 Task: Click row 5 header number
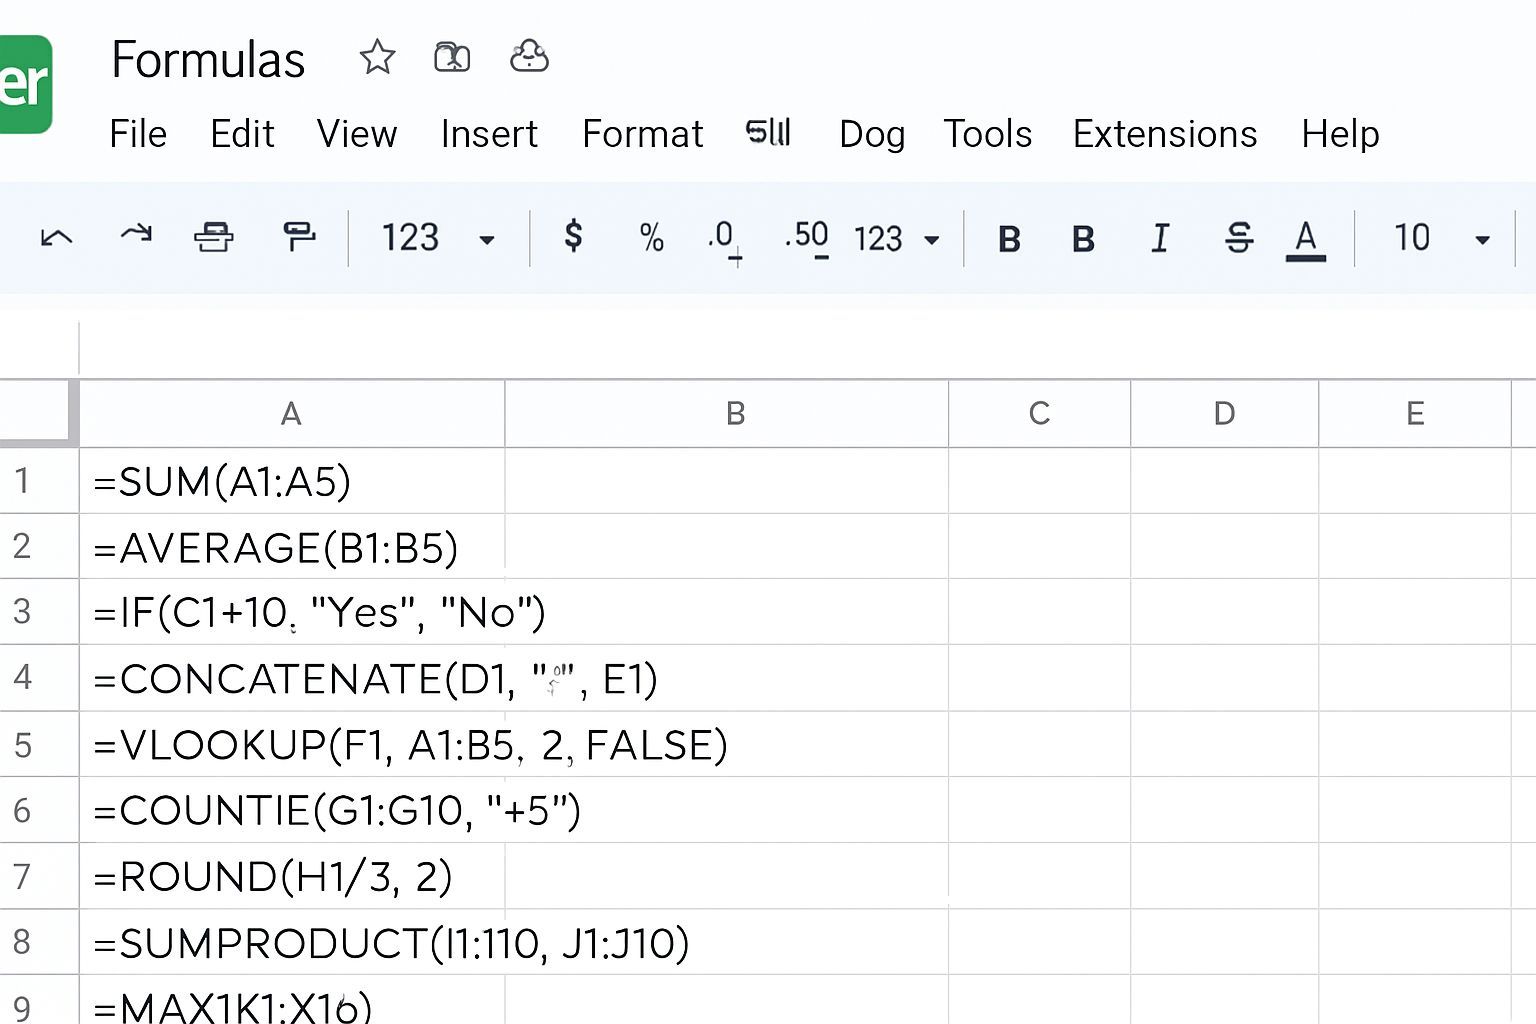coord(23,745)
